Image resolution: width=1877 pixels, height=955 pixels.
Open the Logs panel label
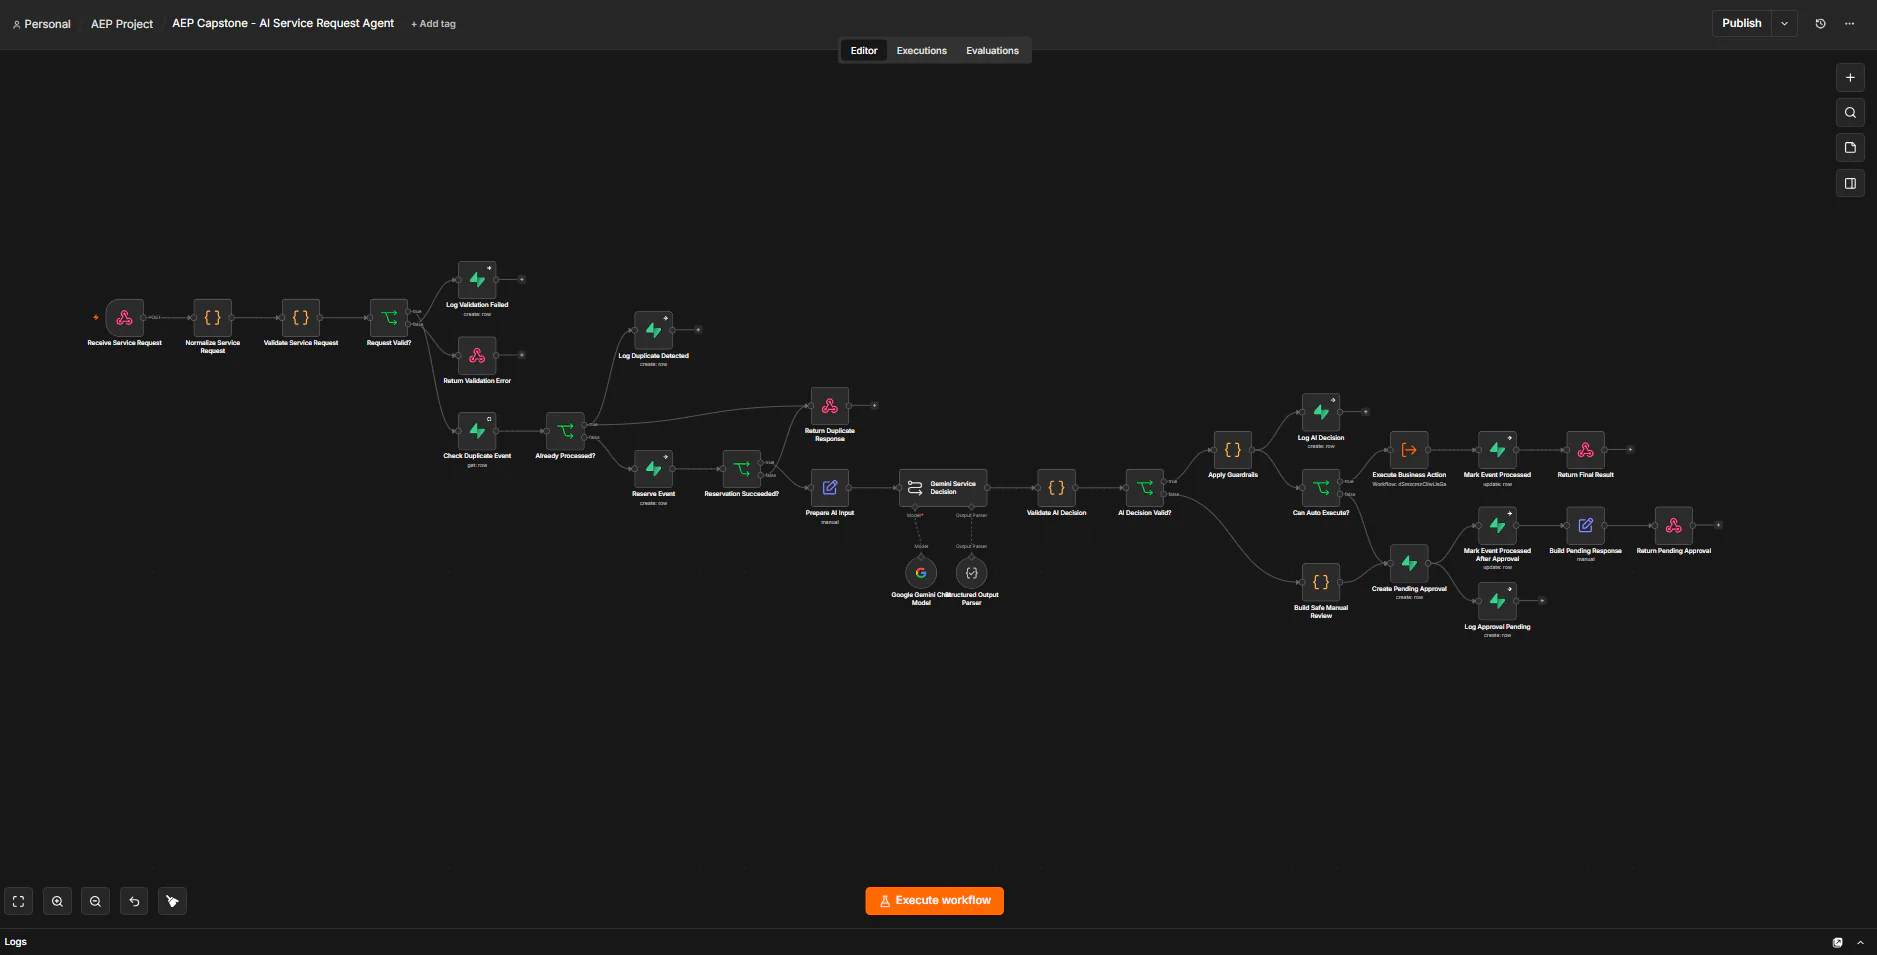[x=16, y=942]
